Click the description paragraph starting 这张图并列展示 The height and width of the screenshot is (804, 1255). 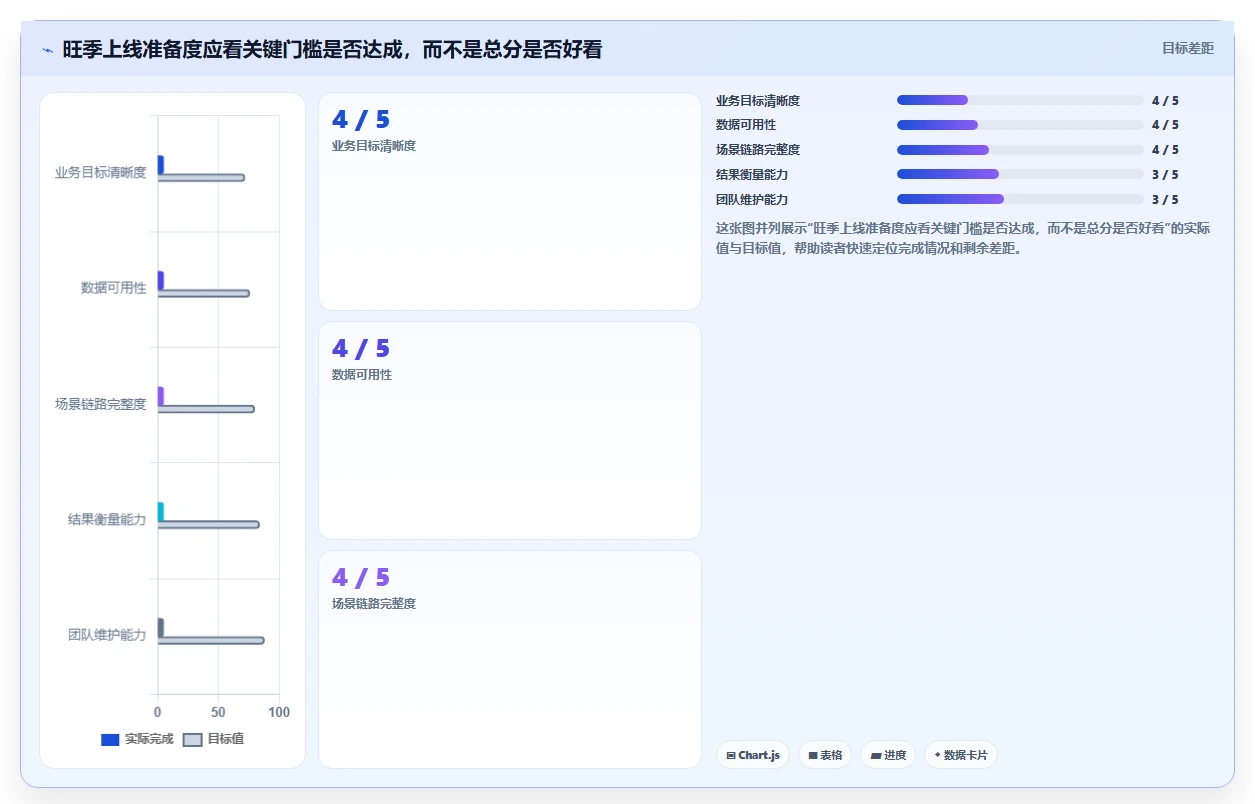pyautogui.click(x=963, y=238)
